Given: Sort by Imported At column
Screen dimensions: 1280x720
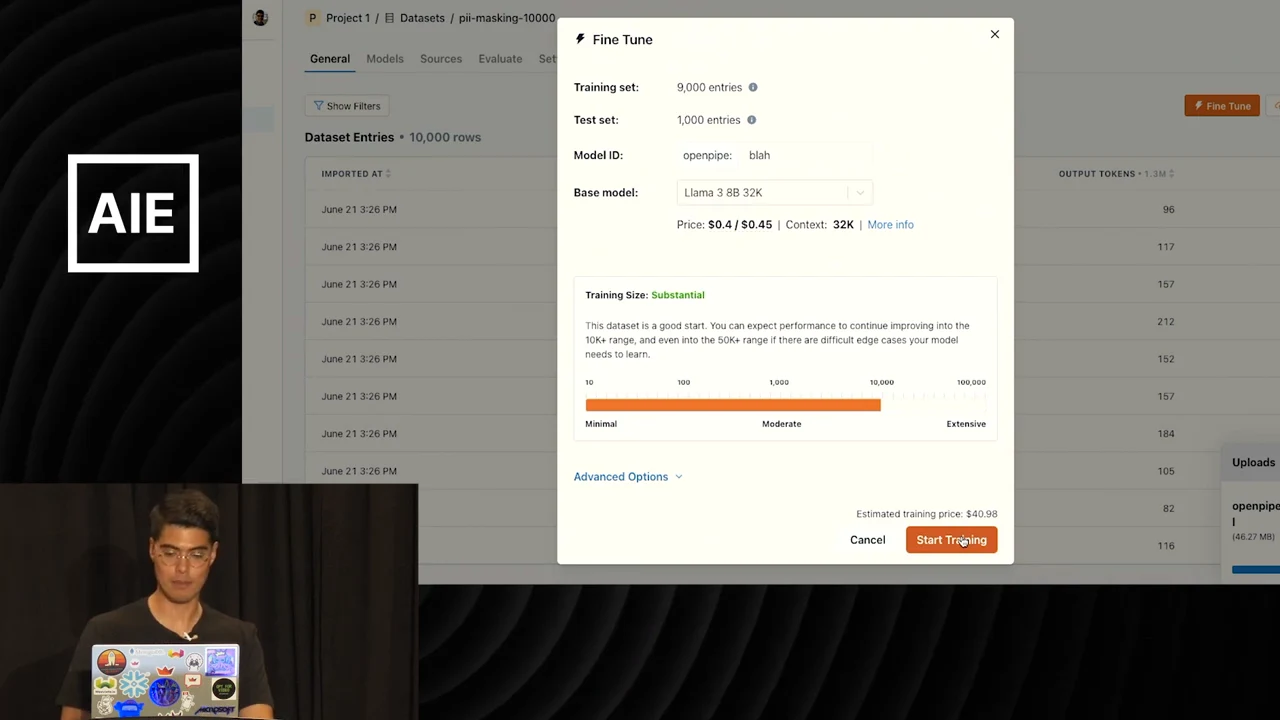Looking at the screenshot, I should pyautogui.click(x=356, y=174).
